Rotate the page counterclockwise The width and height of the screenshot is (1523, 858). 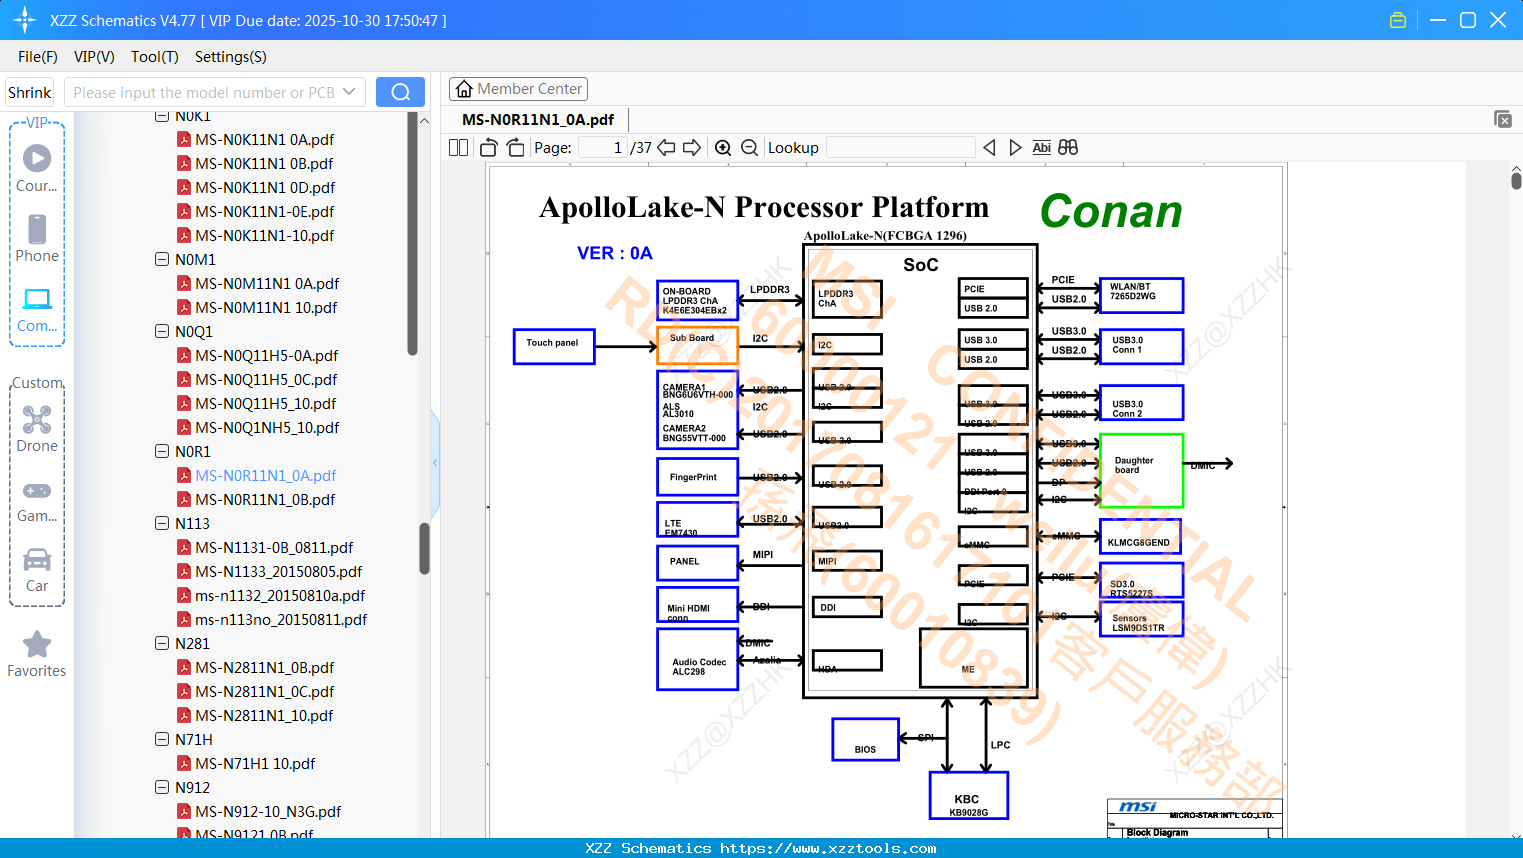click(489, 148)
